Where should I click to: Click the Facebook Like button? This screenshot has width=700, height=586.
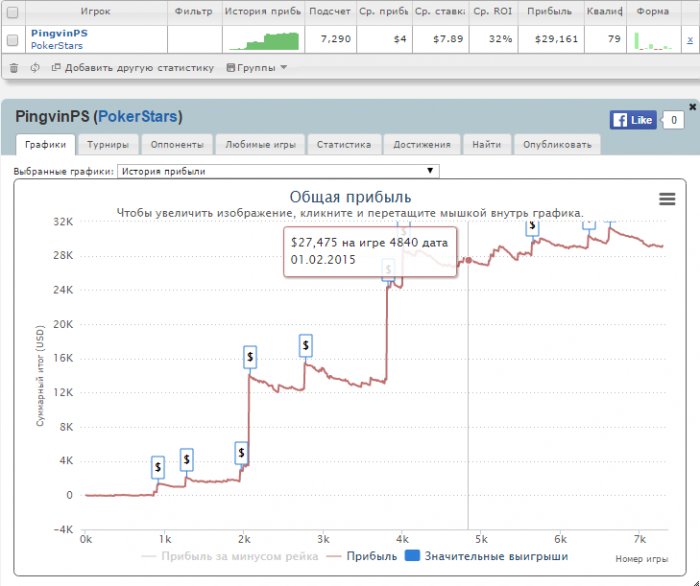633,120
